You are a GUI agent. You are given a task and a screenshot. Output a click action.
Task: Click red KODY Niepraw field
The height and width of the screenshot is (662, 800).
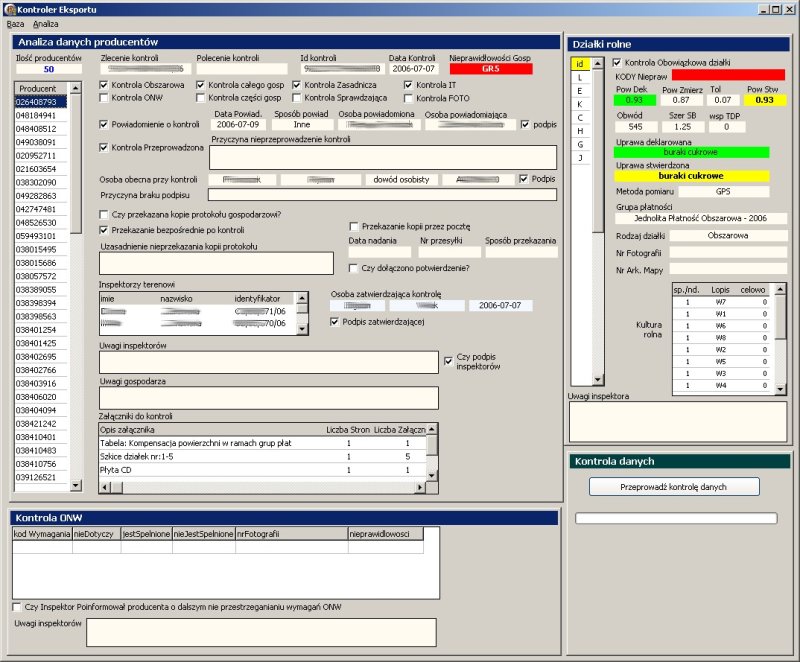(728, 76)
